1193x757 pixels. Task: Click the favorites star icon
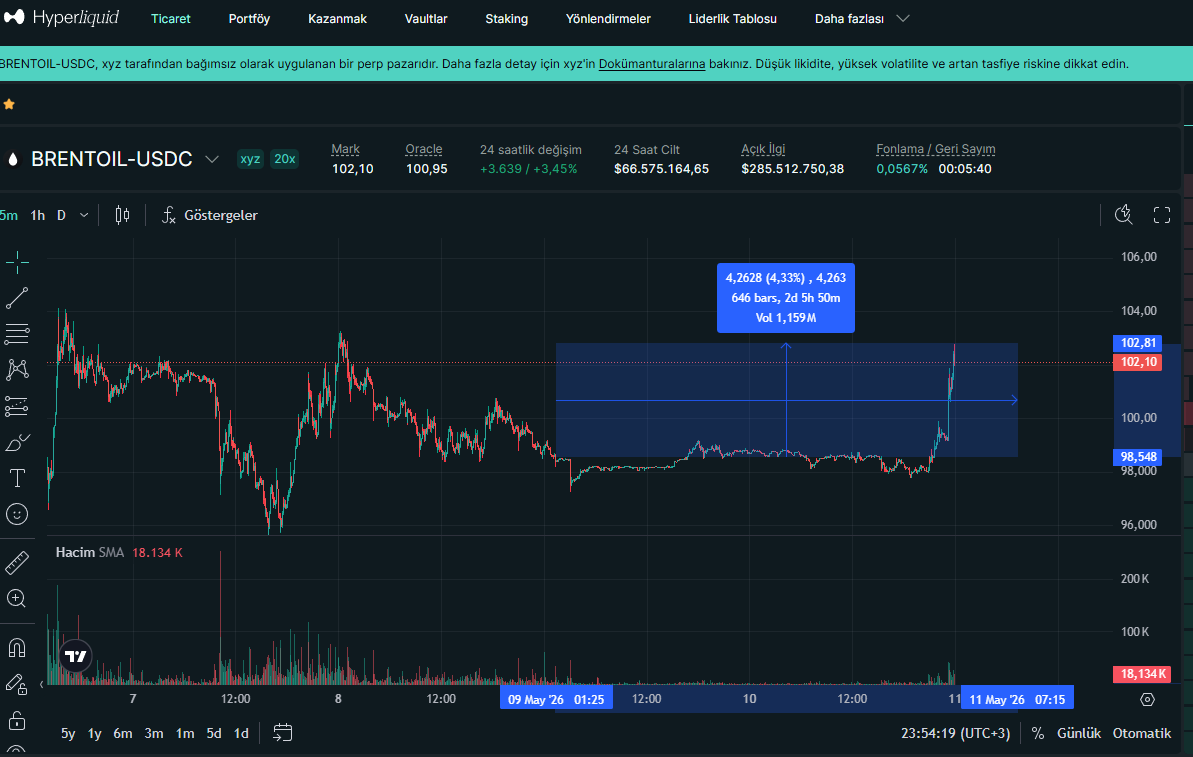click(9, 104)
